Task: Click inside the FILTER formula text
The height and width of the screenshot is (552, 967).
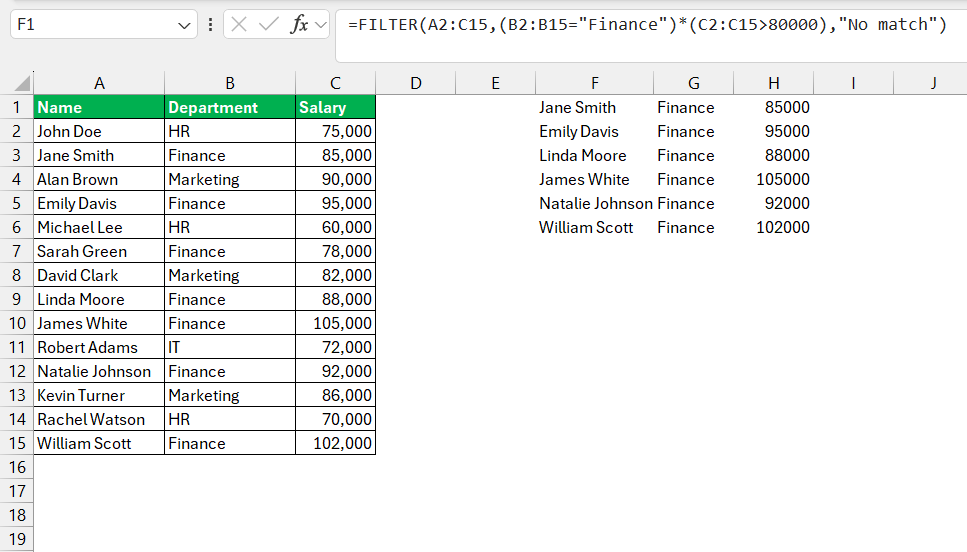Action: point(647,25)
